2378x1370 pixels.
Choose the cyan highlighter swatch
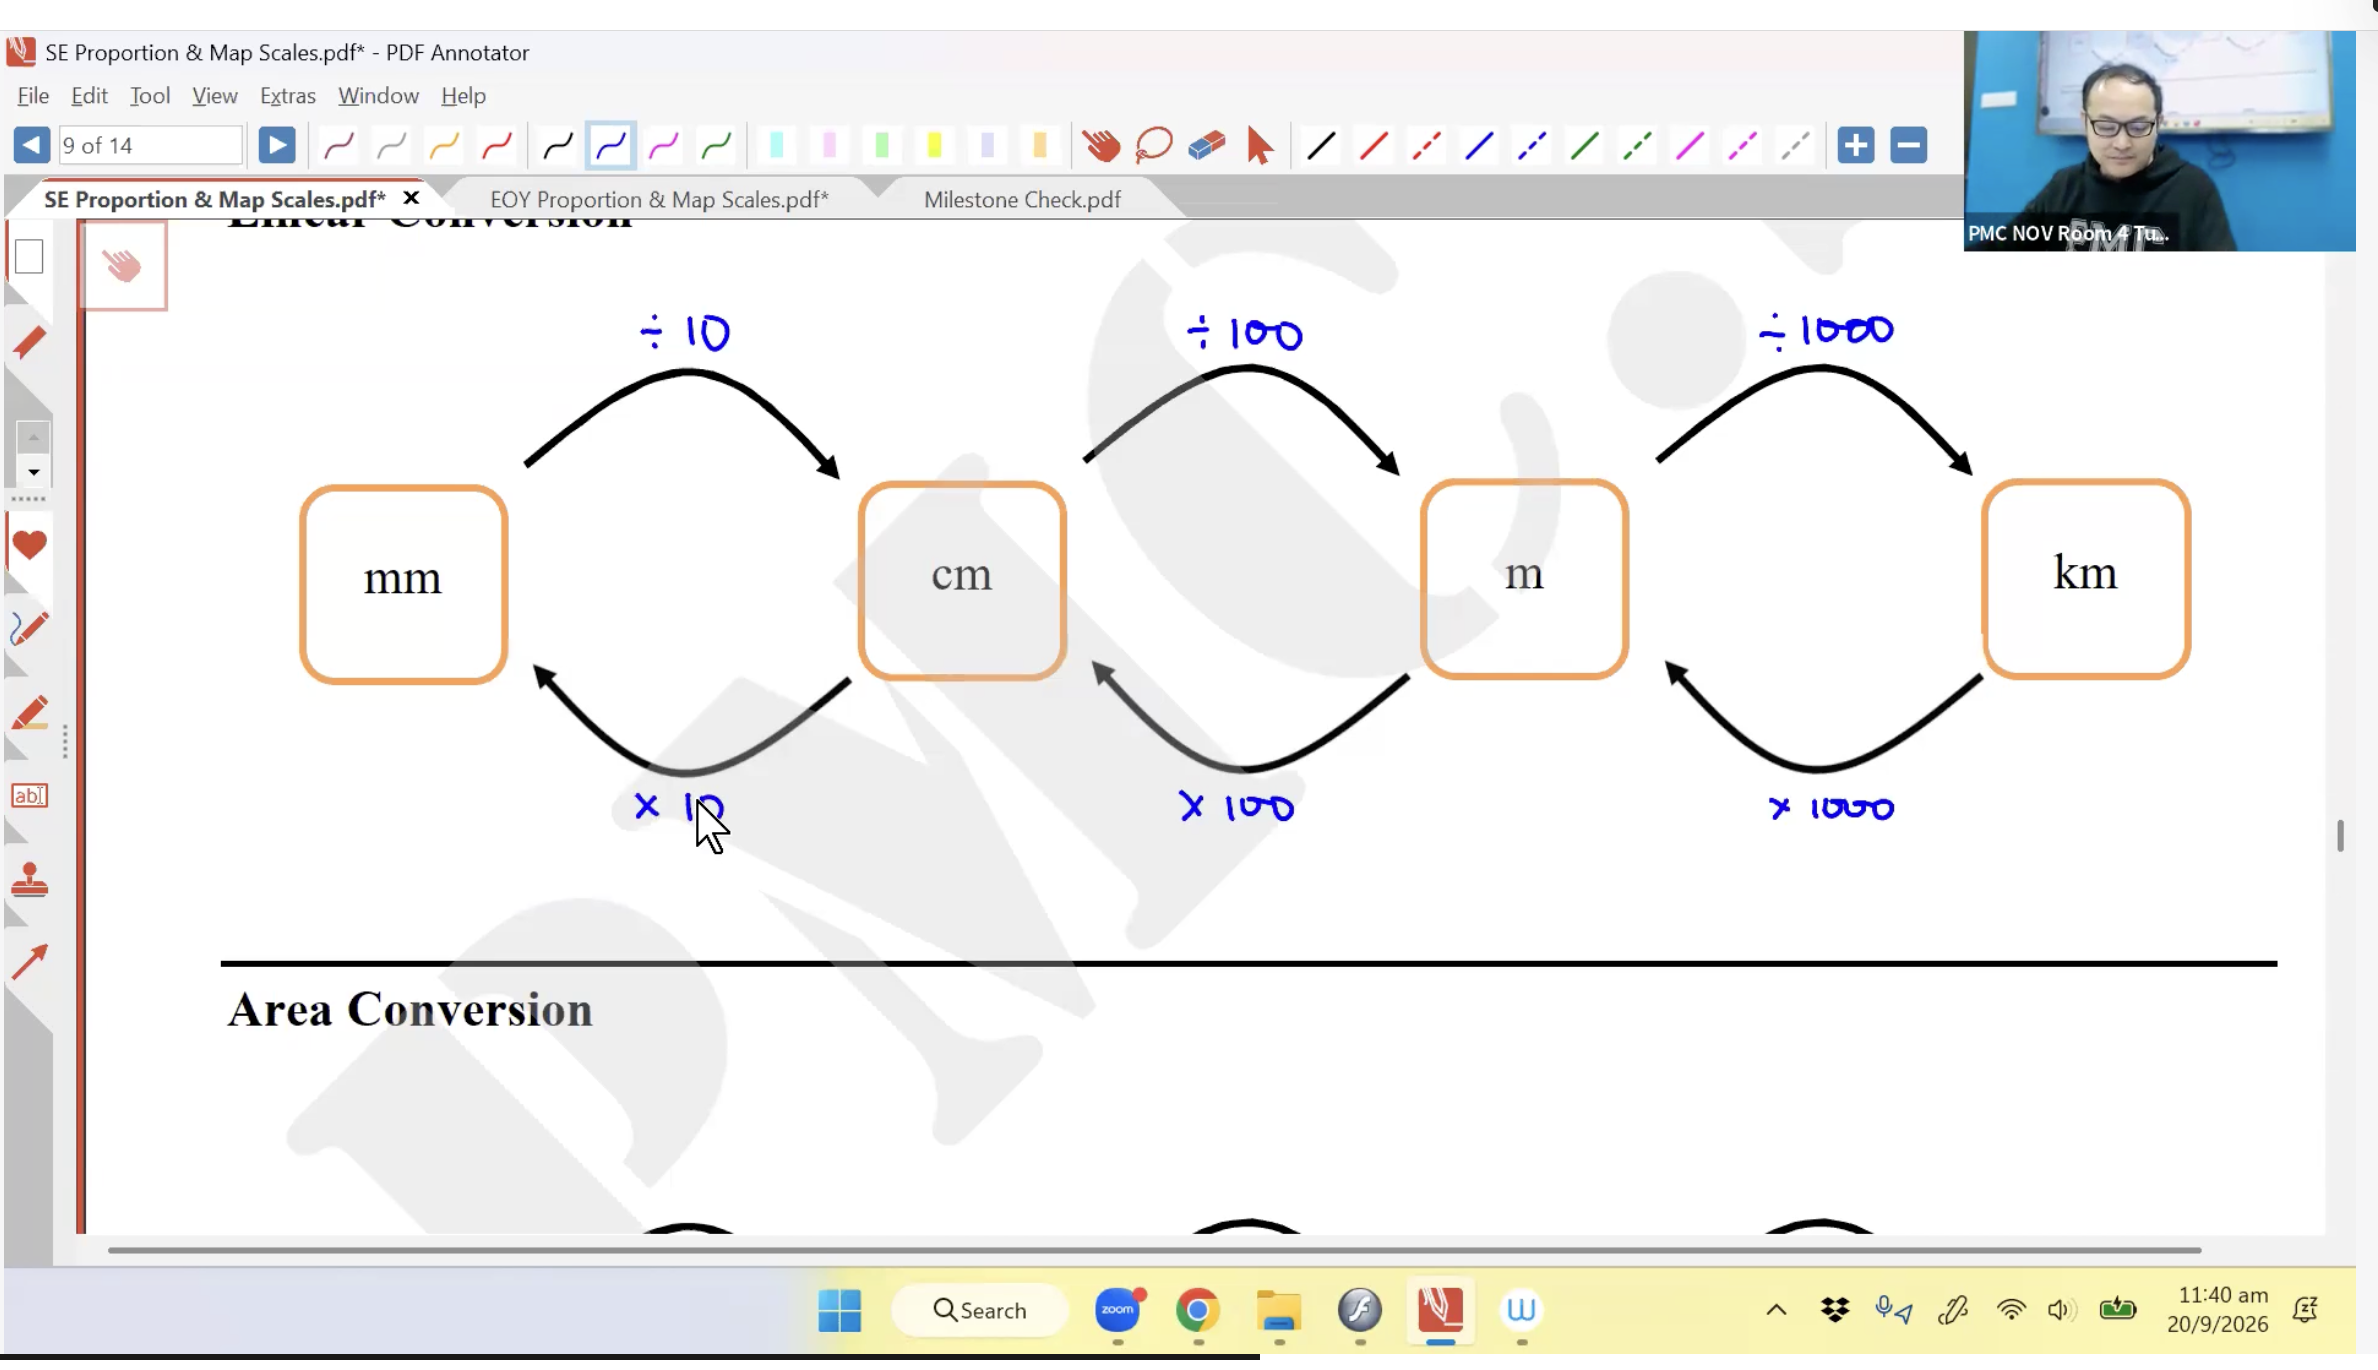pyautogui.click(x=777, y=146)
